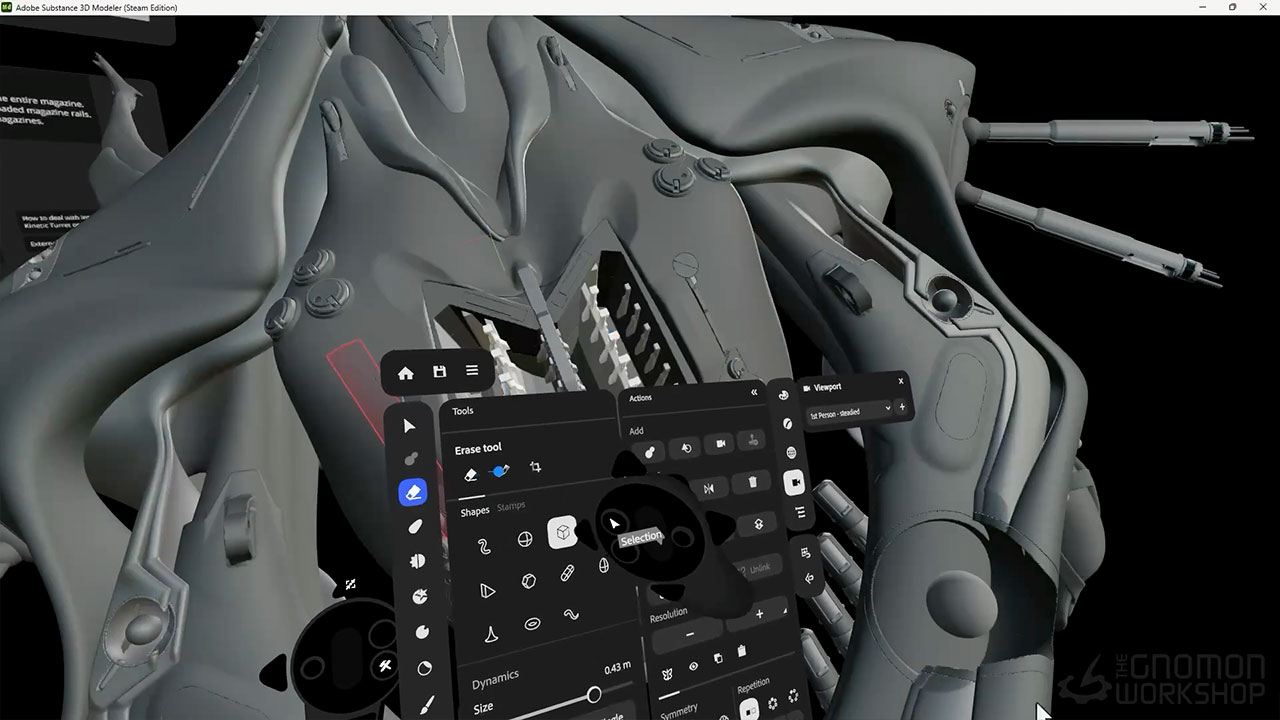Choose the sphere shape
Image resolution: width=1280 pixels, height=720 pixels.
[x=524, y=540]
